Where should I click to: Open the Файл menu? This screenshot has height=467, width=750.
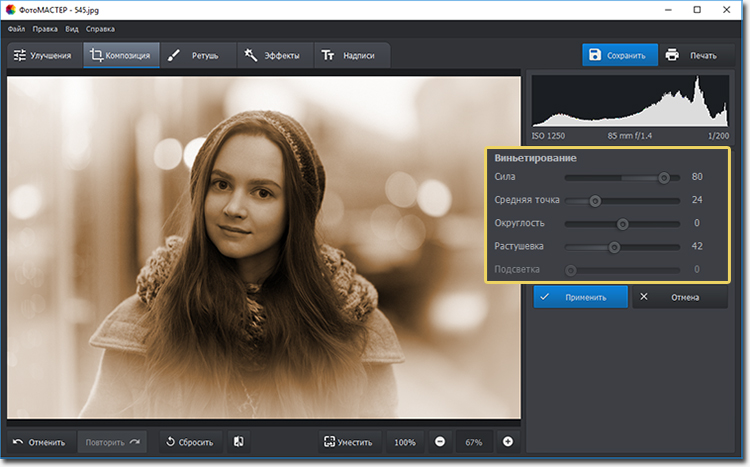[16, 29]
